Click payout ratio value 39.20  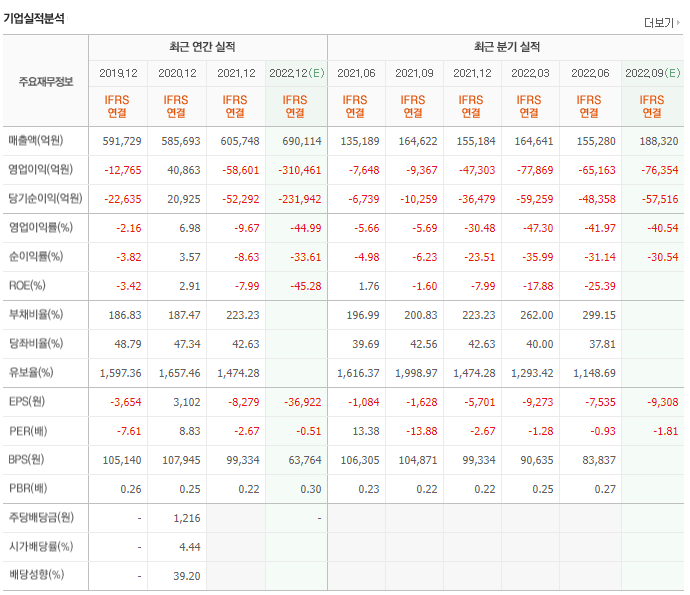point(187,576)
